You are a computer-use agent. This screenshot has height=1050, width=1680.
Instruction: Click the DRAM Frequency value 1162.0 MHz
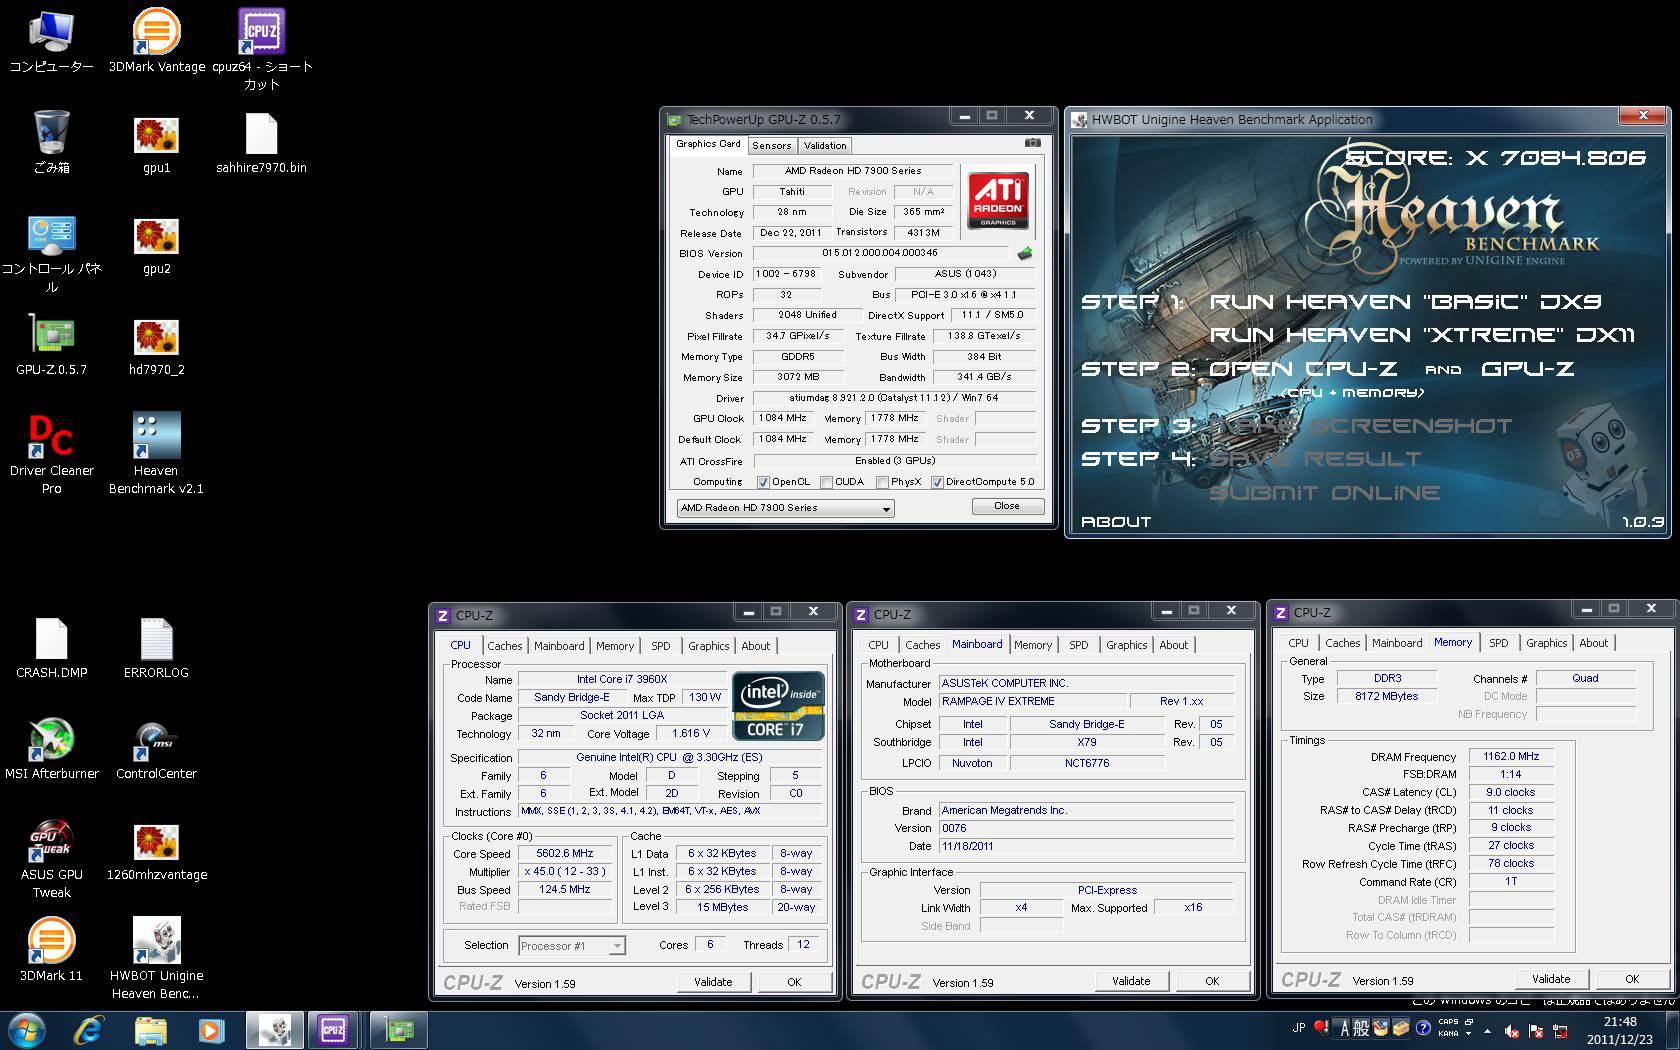click(1511, 757)
